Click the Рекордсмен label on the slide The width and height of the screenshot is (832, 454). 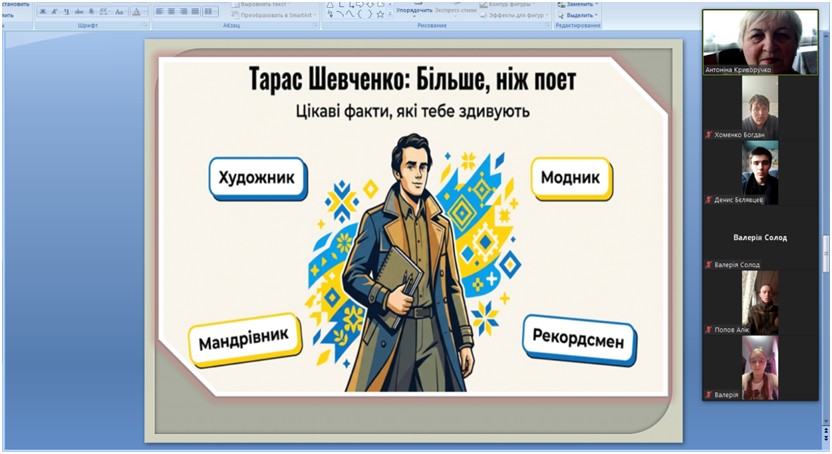(578, 341)
